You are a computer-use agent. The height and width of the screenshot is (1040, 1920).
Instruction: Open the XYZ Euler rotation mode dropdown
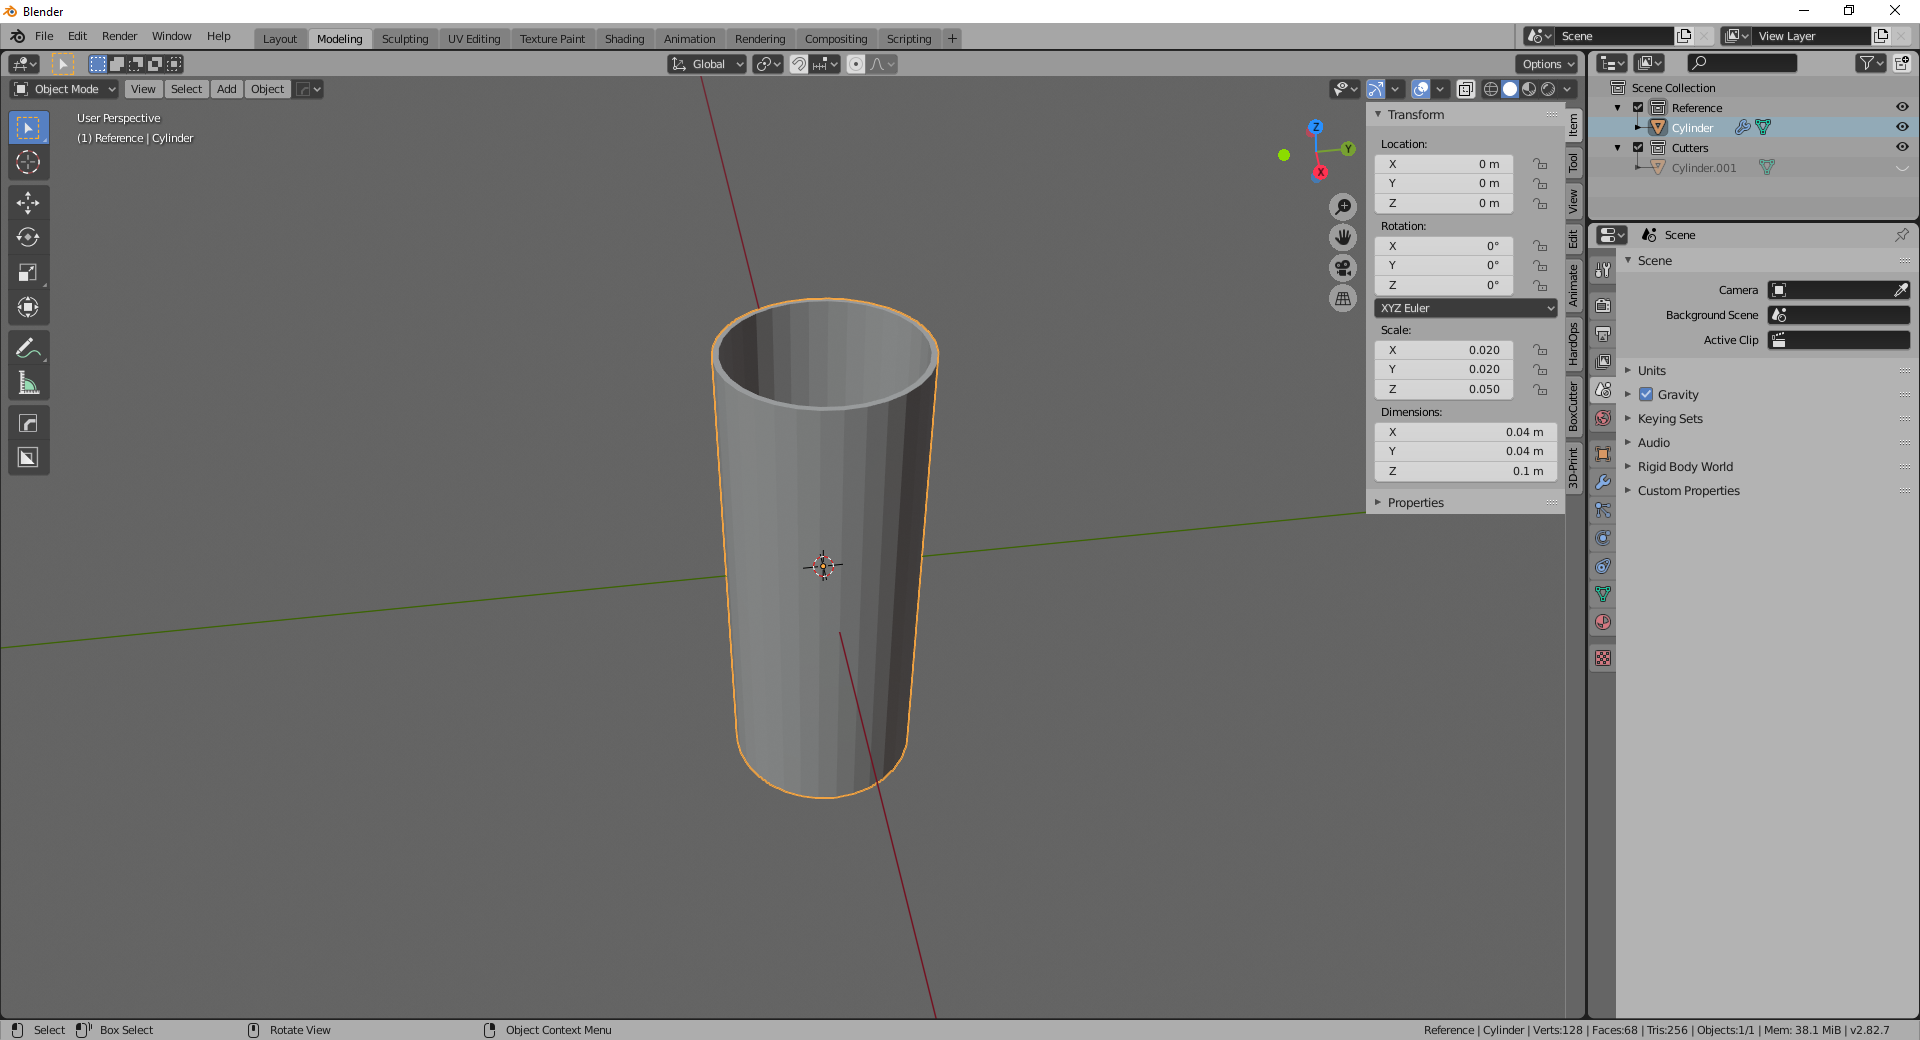(x=1466, y=308)
